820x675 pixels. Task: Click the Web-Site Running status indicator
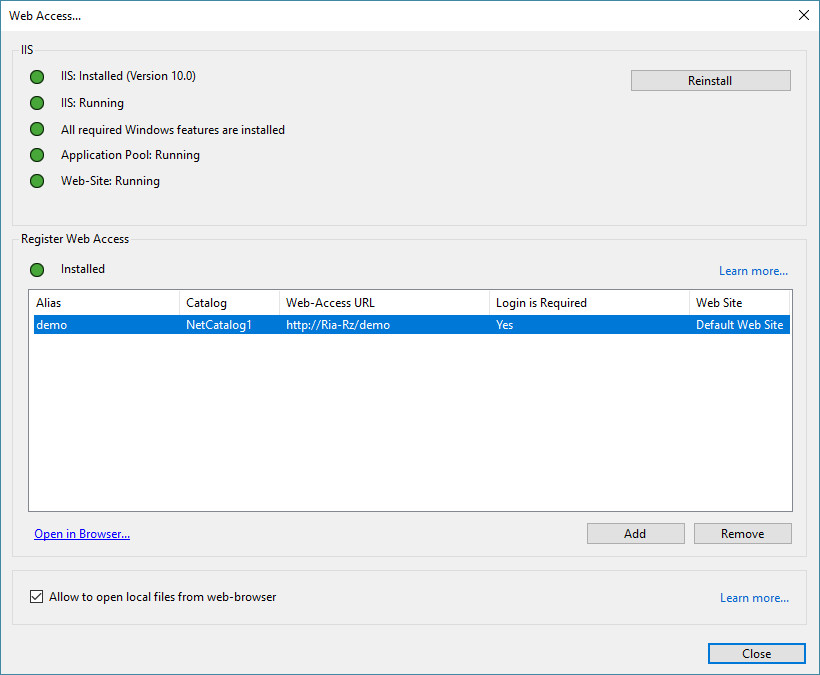[x=37, y=181]
